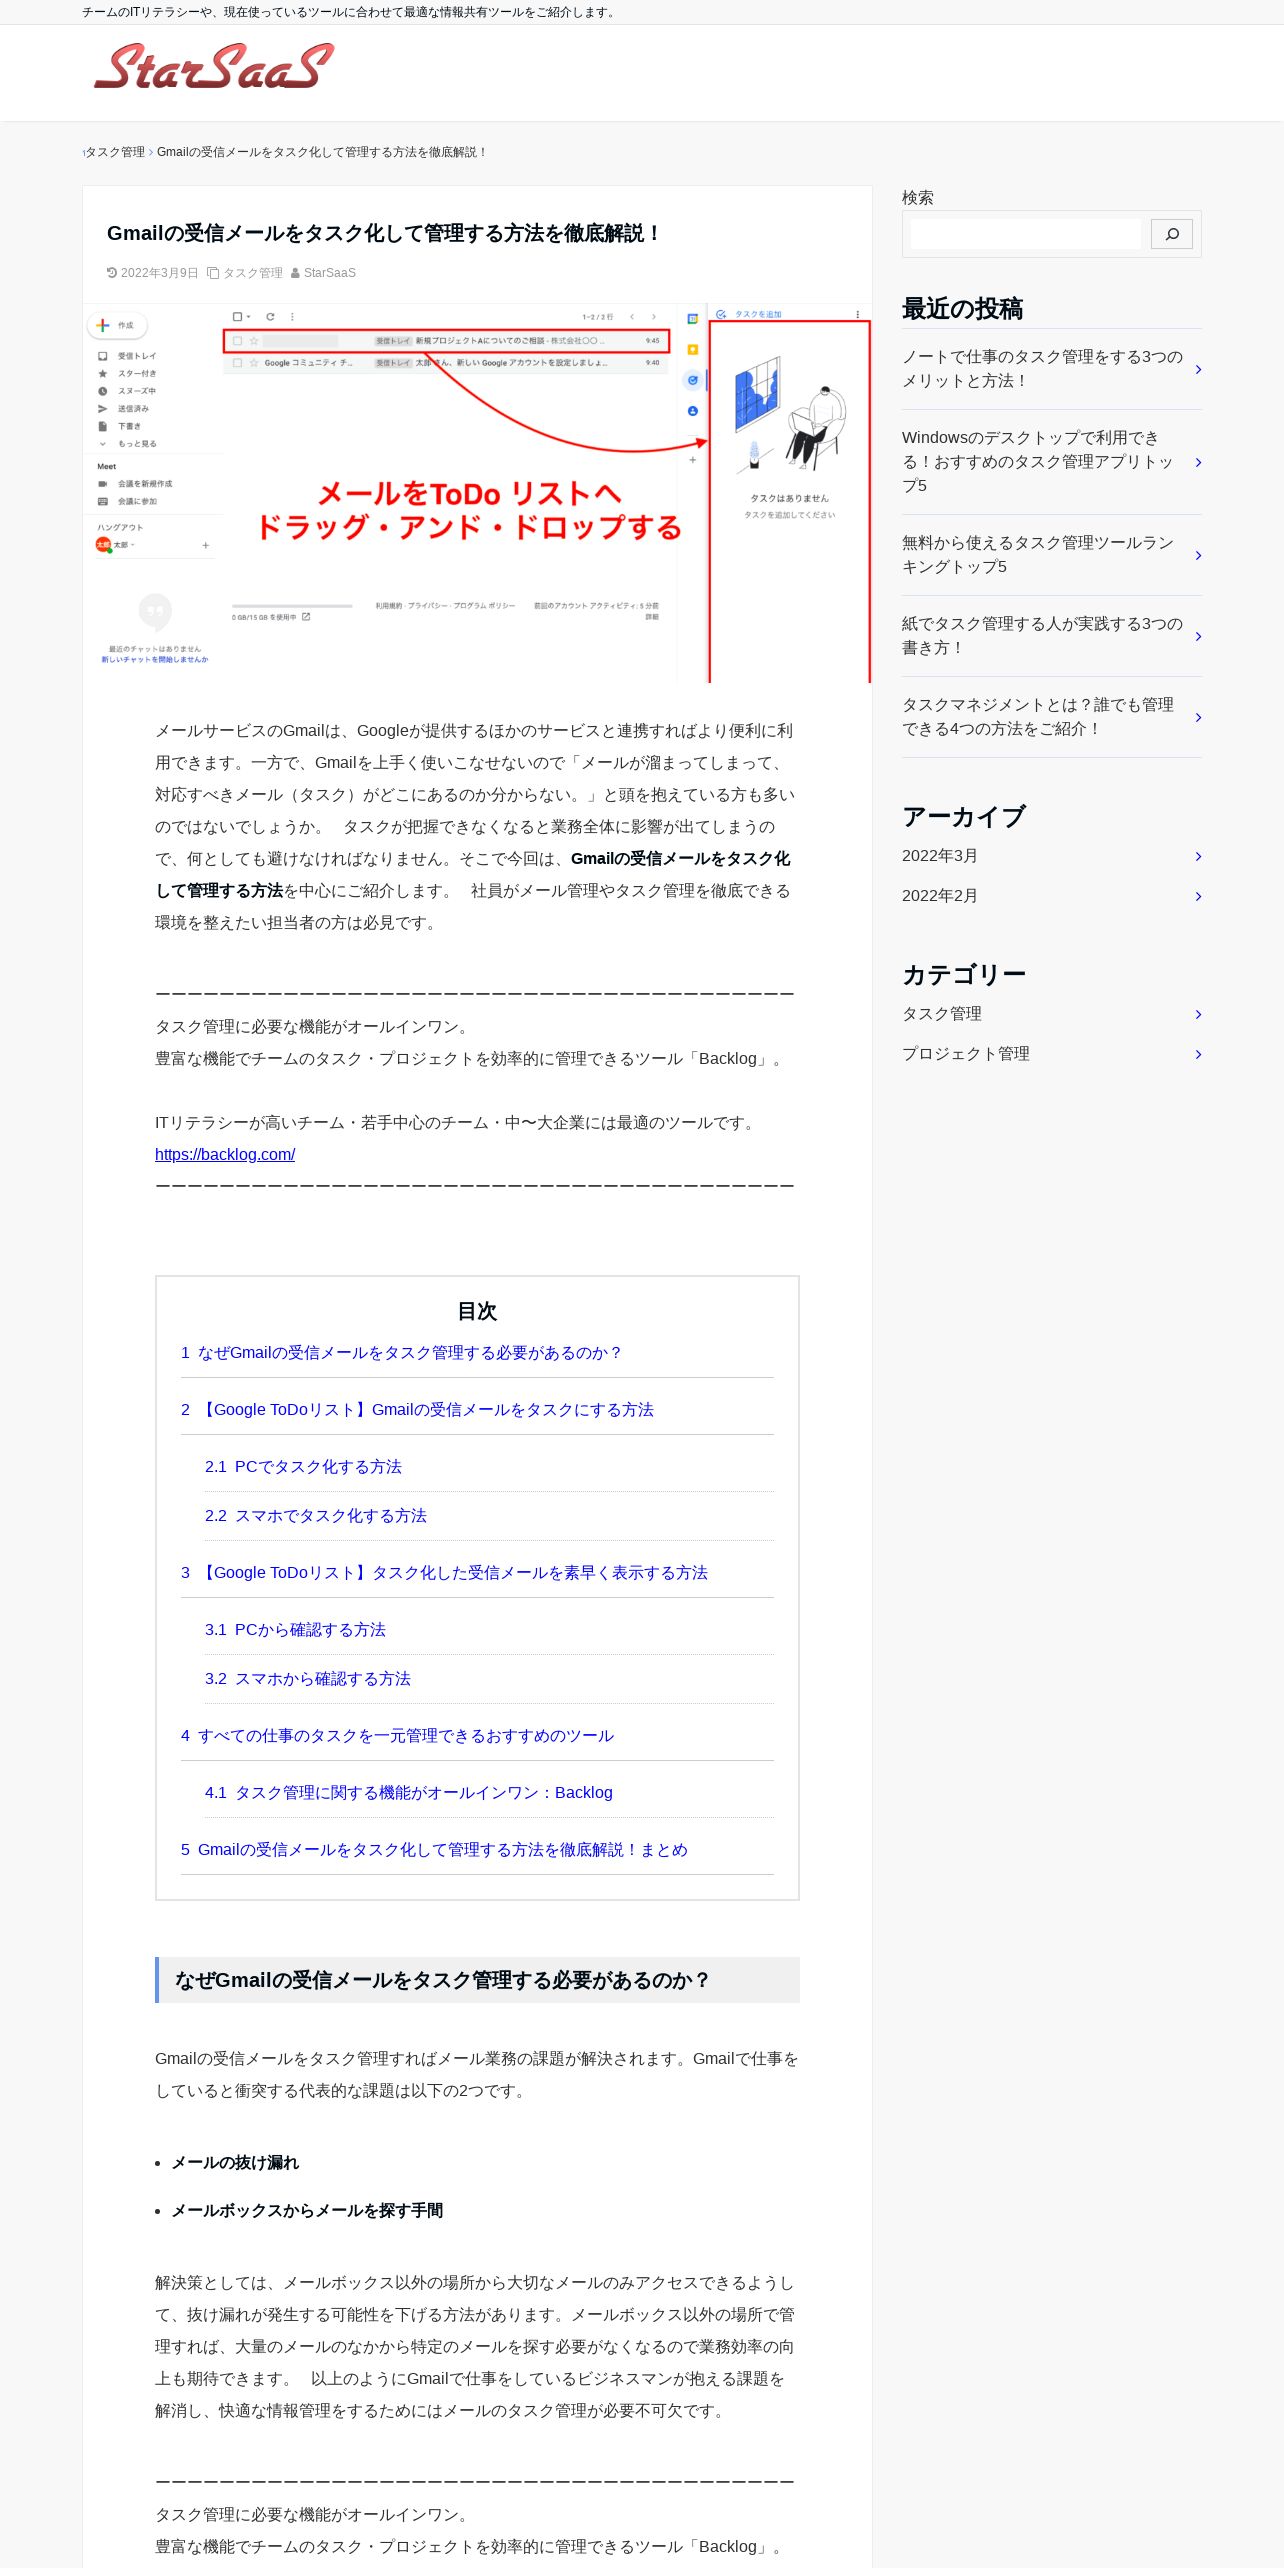Image resolution: width=1284 pixels, height=2568 pixels.
Task: Jump to TOC item 4.1 Backlog
Action: tap(409, 1793)
